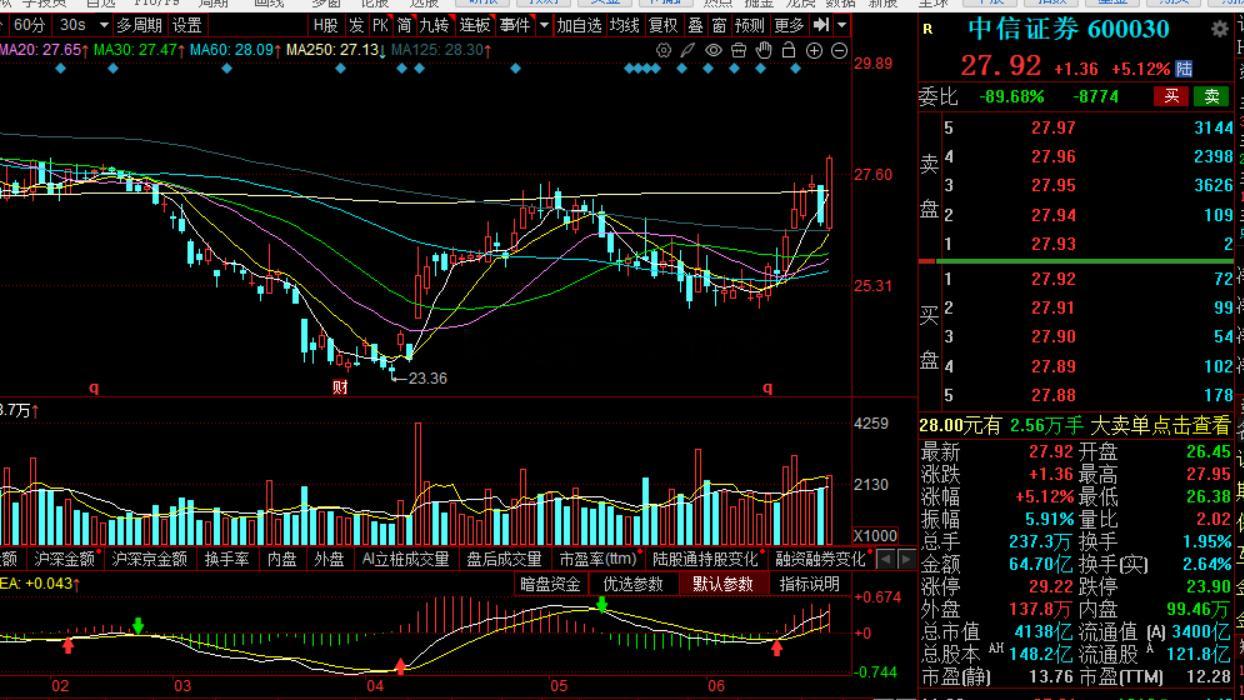Toggle the chart lock icon

pos(788,50)
